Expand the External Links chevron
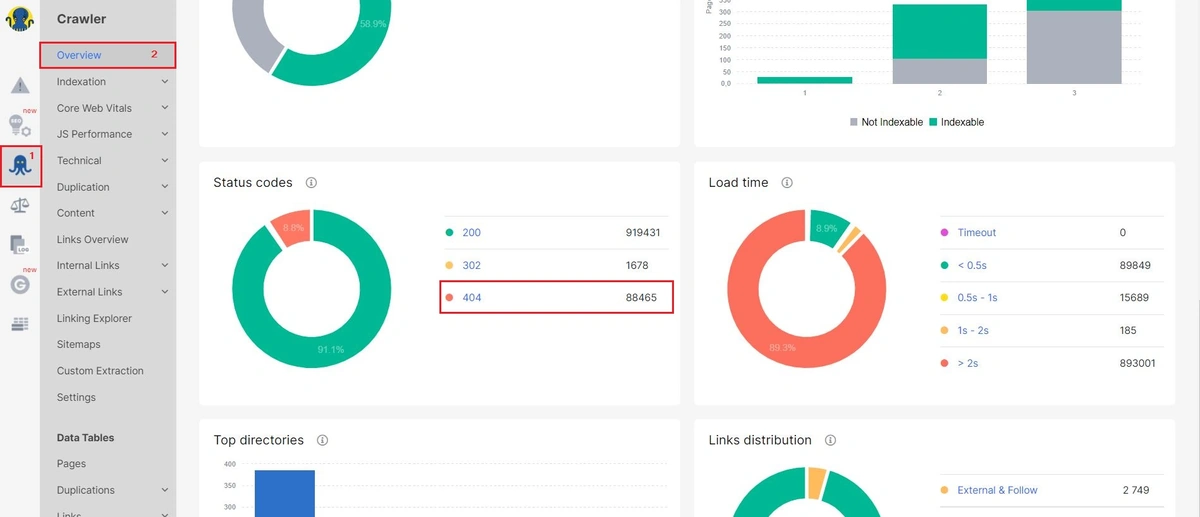The image size is (1200, 517). pos(165,292)
